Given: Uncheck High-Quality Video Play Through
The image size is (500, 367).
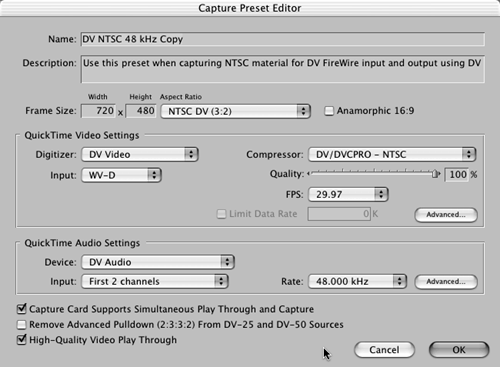Looking at the screenshot, I should pos(22,340).
